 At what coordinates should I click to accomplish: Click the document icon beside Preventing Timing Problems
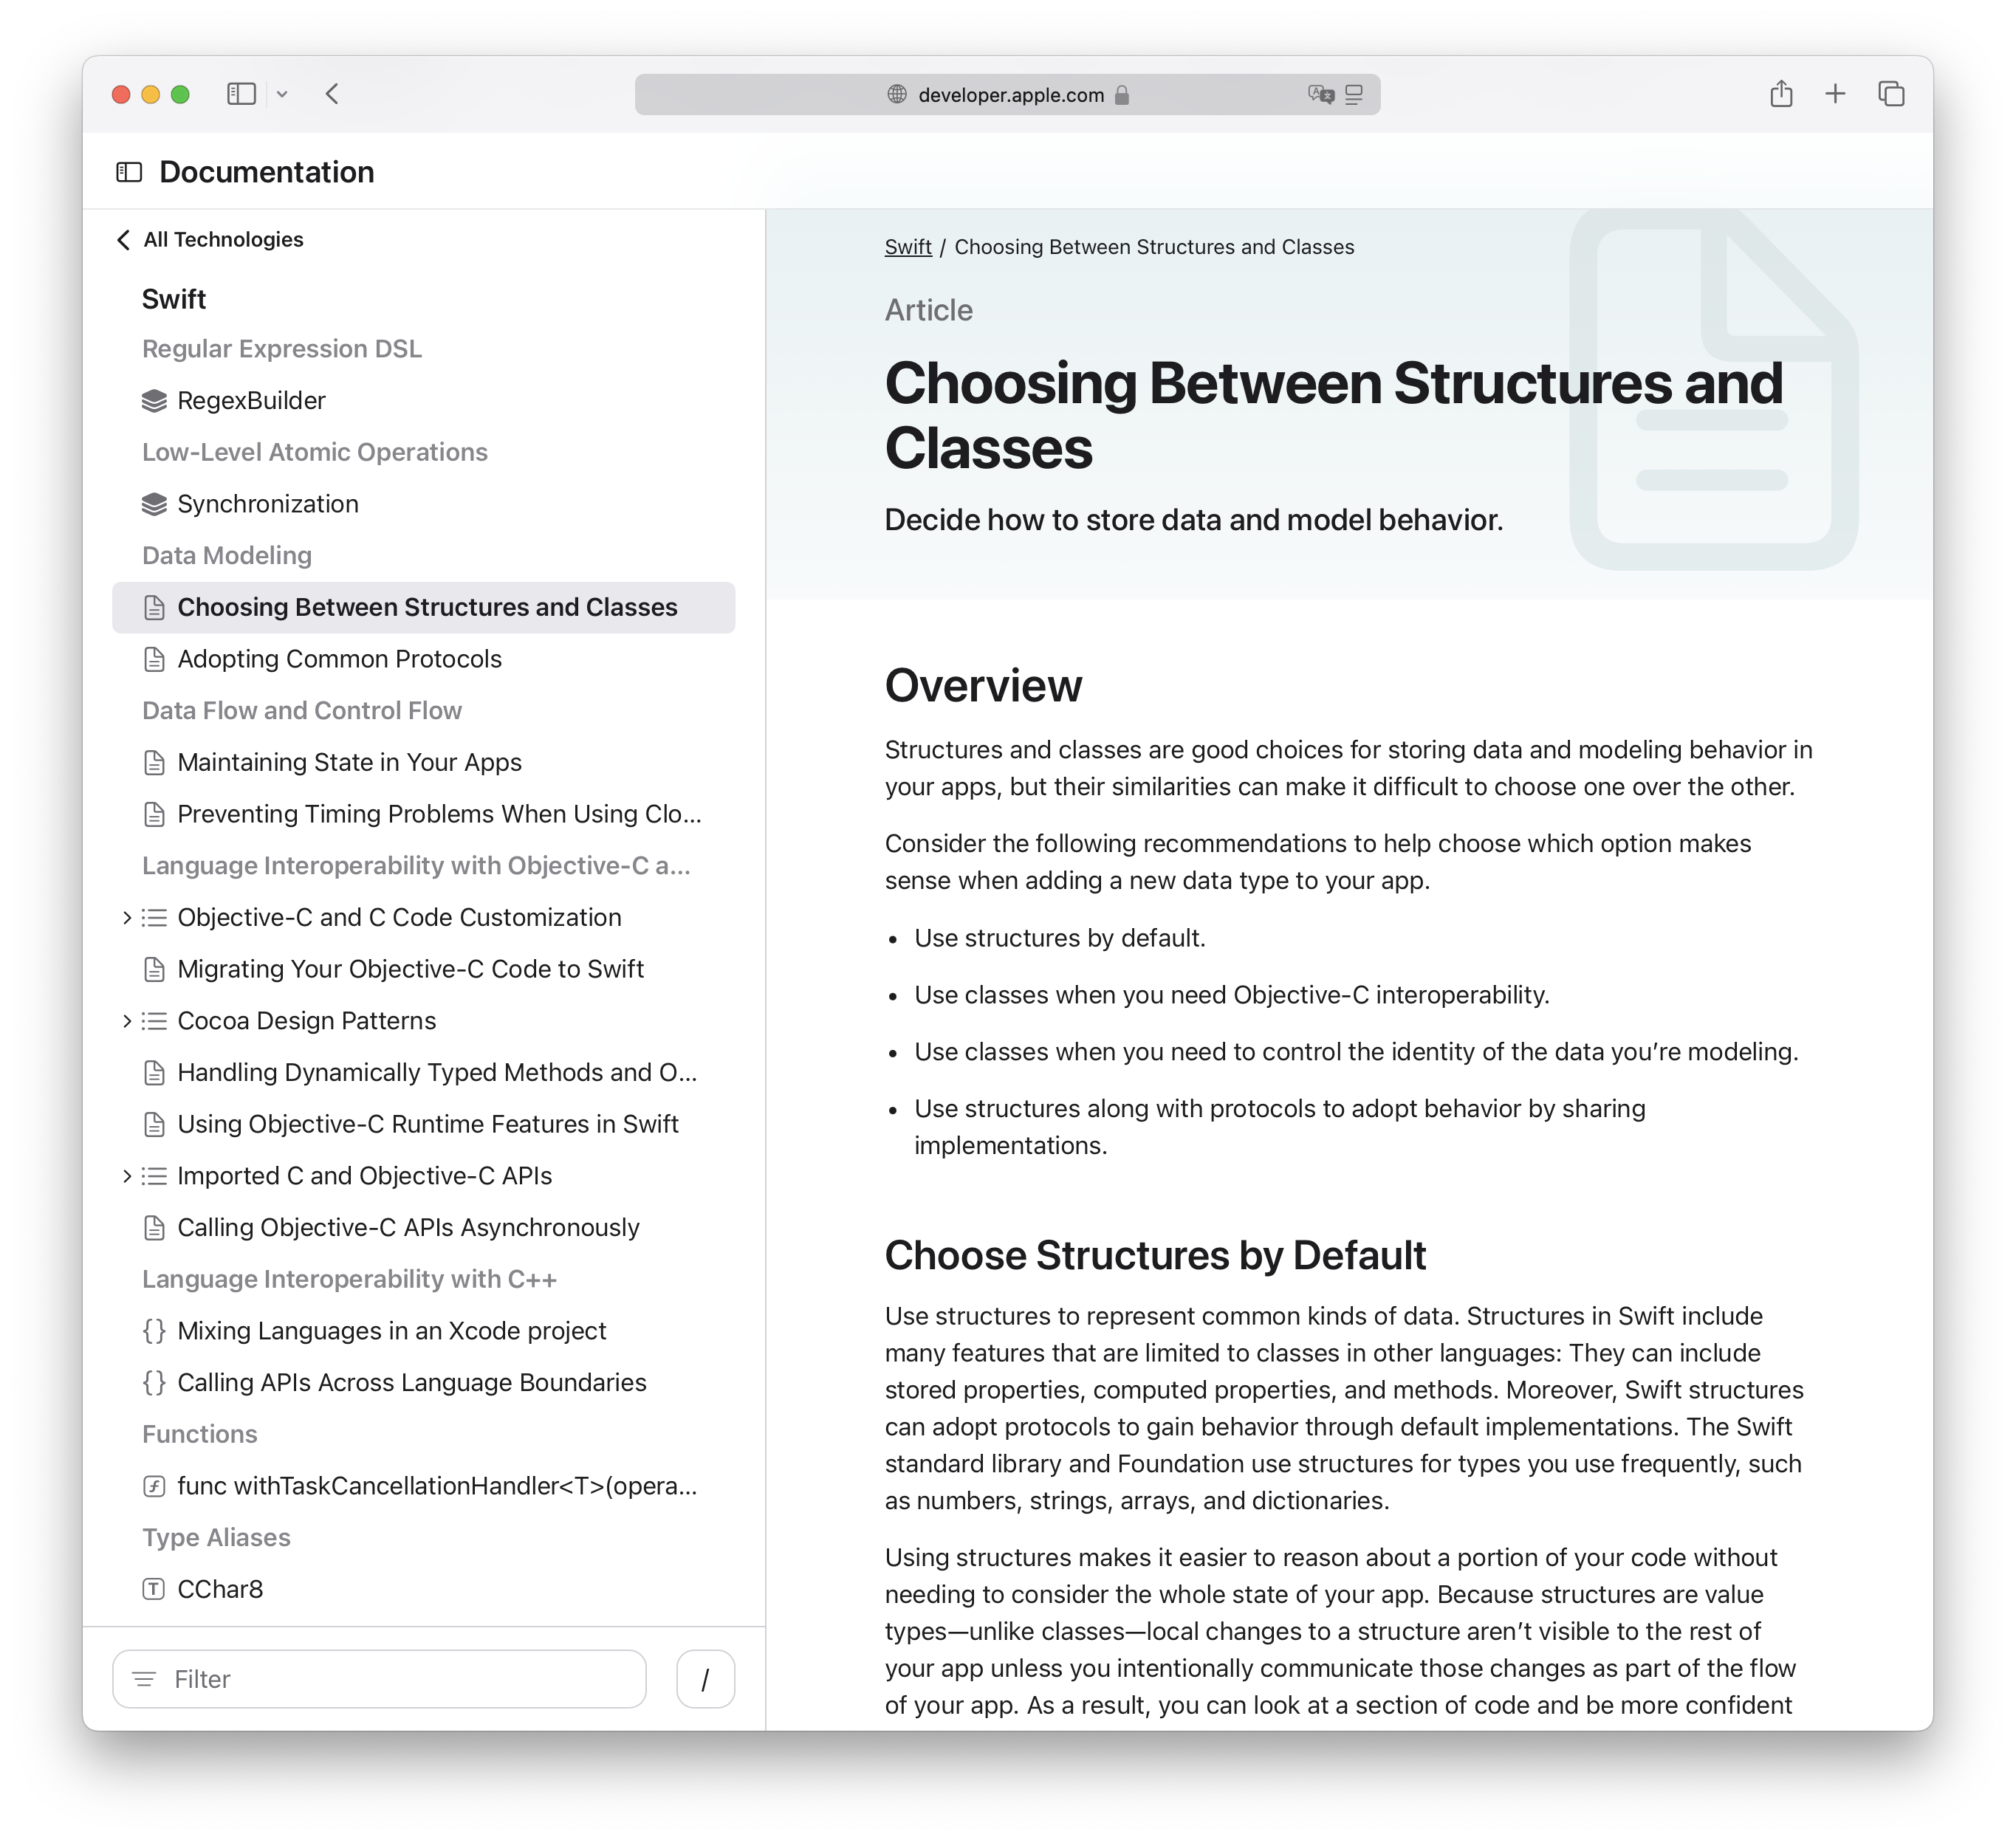[x=154, y=814]
